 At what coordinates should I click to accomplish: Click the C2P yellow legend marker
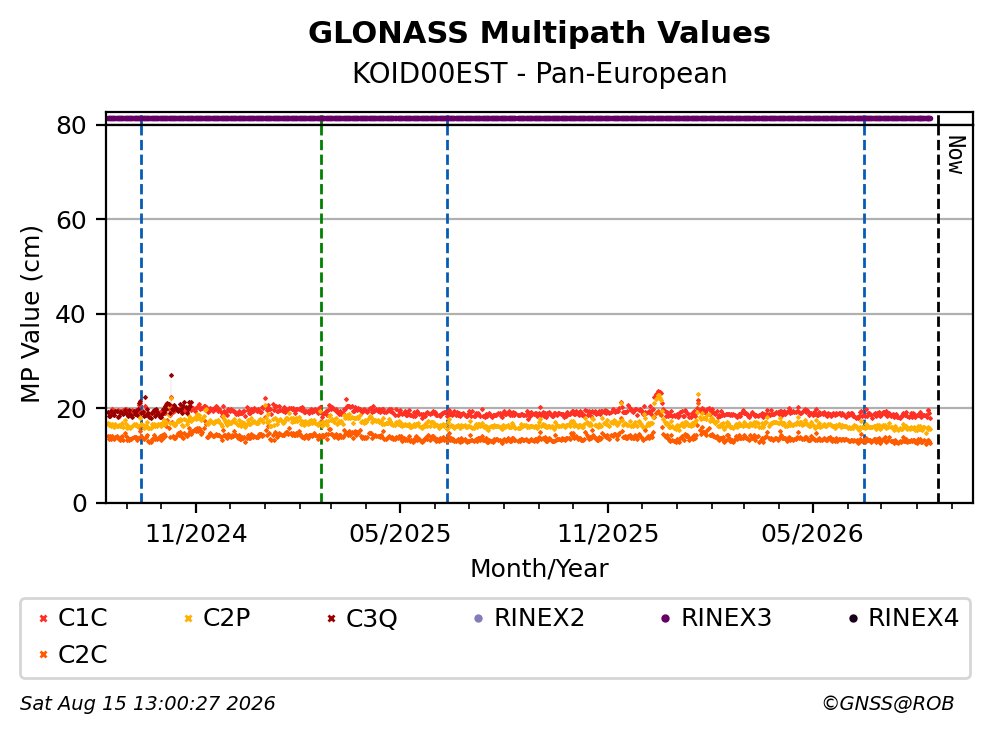click(188, 618)
